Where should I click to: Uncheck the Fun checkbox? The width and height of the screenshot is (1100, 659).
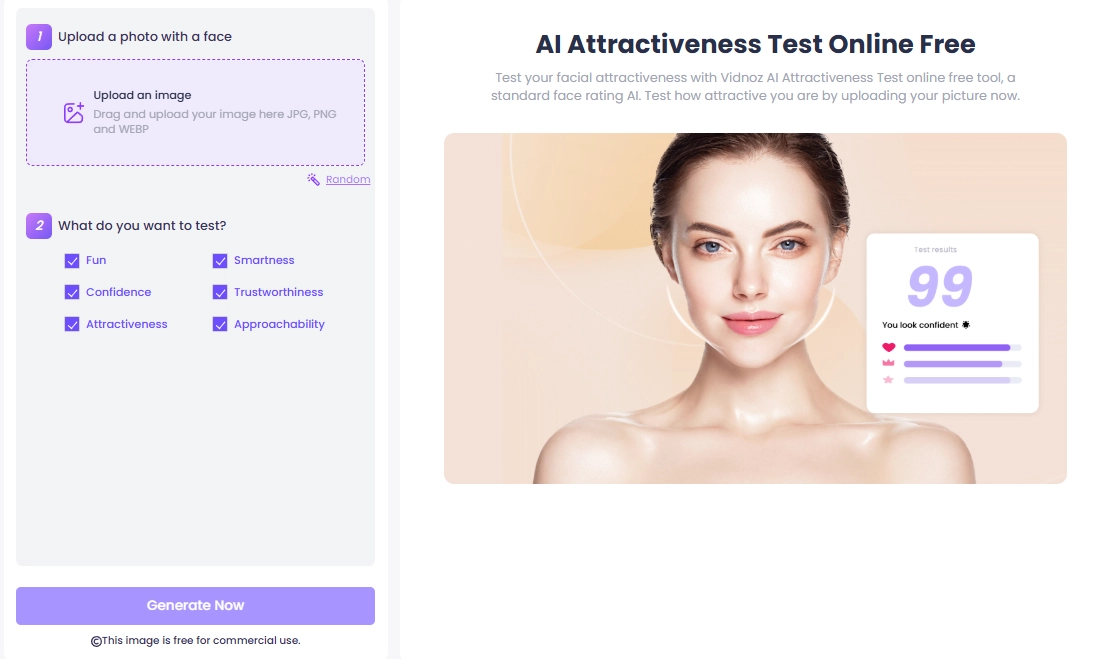(x=72, y=261)
